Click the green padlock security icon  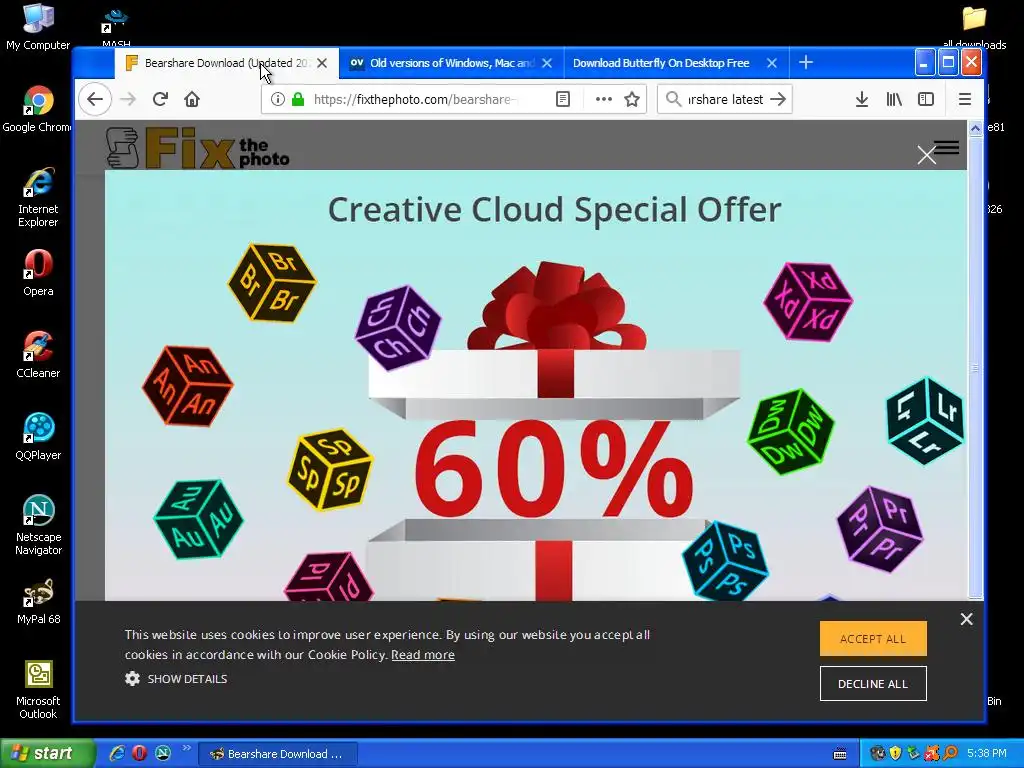coord(298,99)
